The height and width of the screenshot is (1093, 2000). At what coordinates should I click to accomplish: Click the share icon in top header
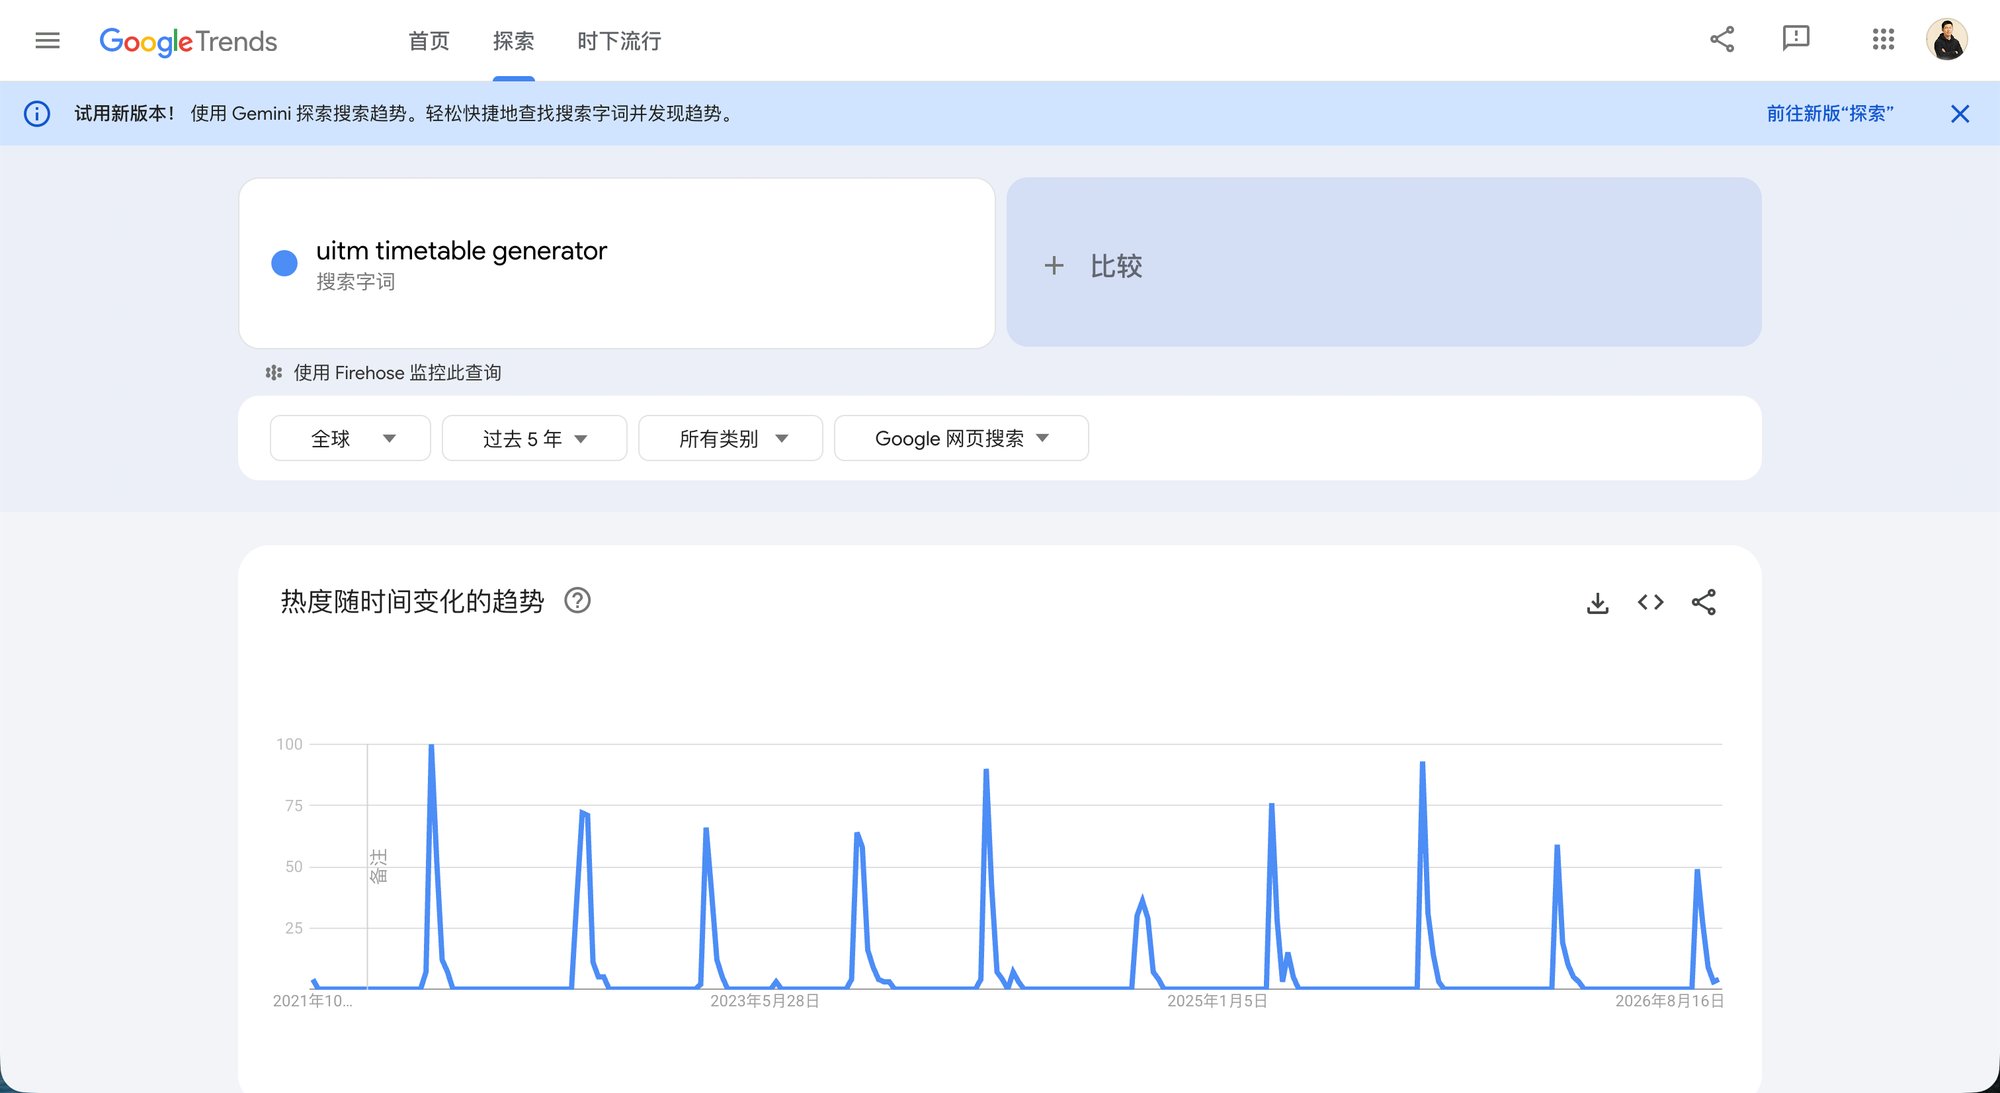(1722, 39)
